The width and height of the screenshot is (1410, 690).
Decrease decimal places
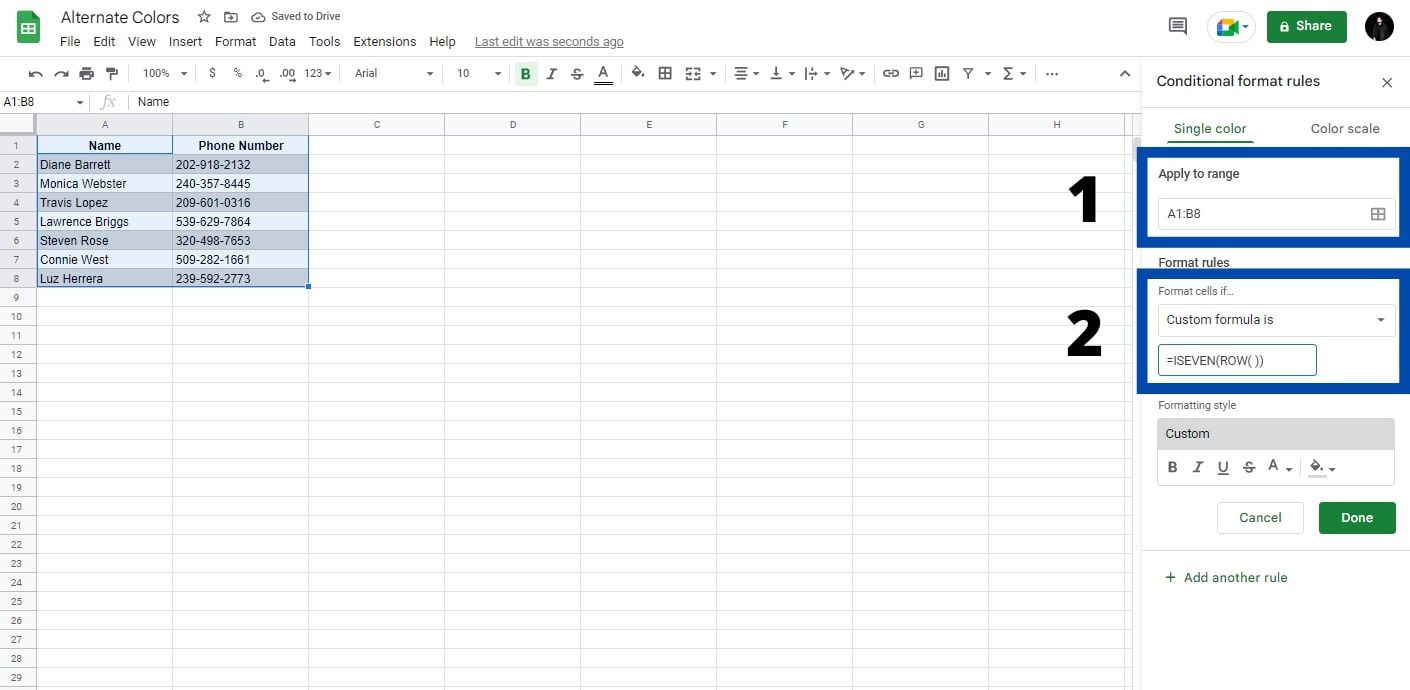261,73
